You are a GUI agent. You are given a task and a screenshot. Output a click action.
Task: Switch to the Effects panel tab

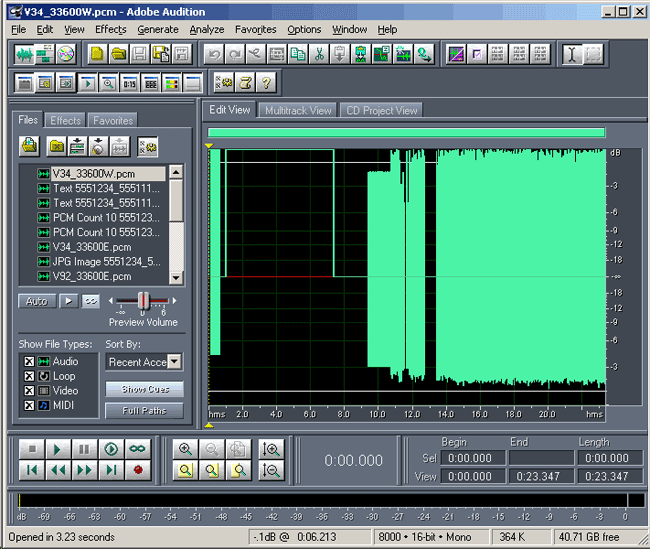pyautogui.click(x=65, y=121)
